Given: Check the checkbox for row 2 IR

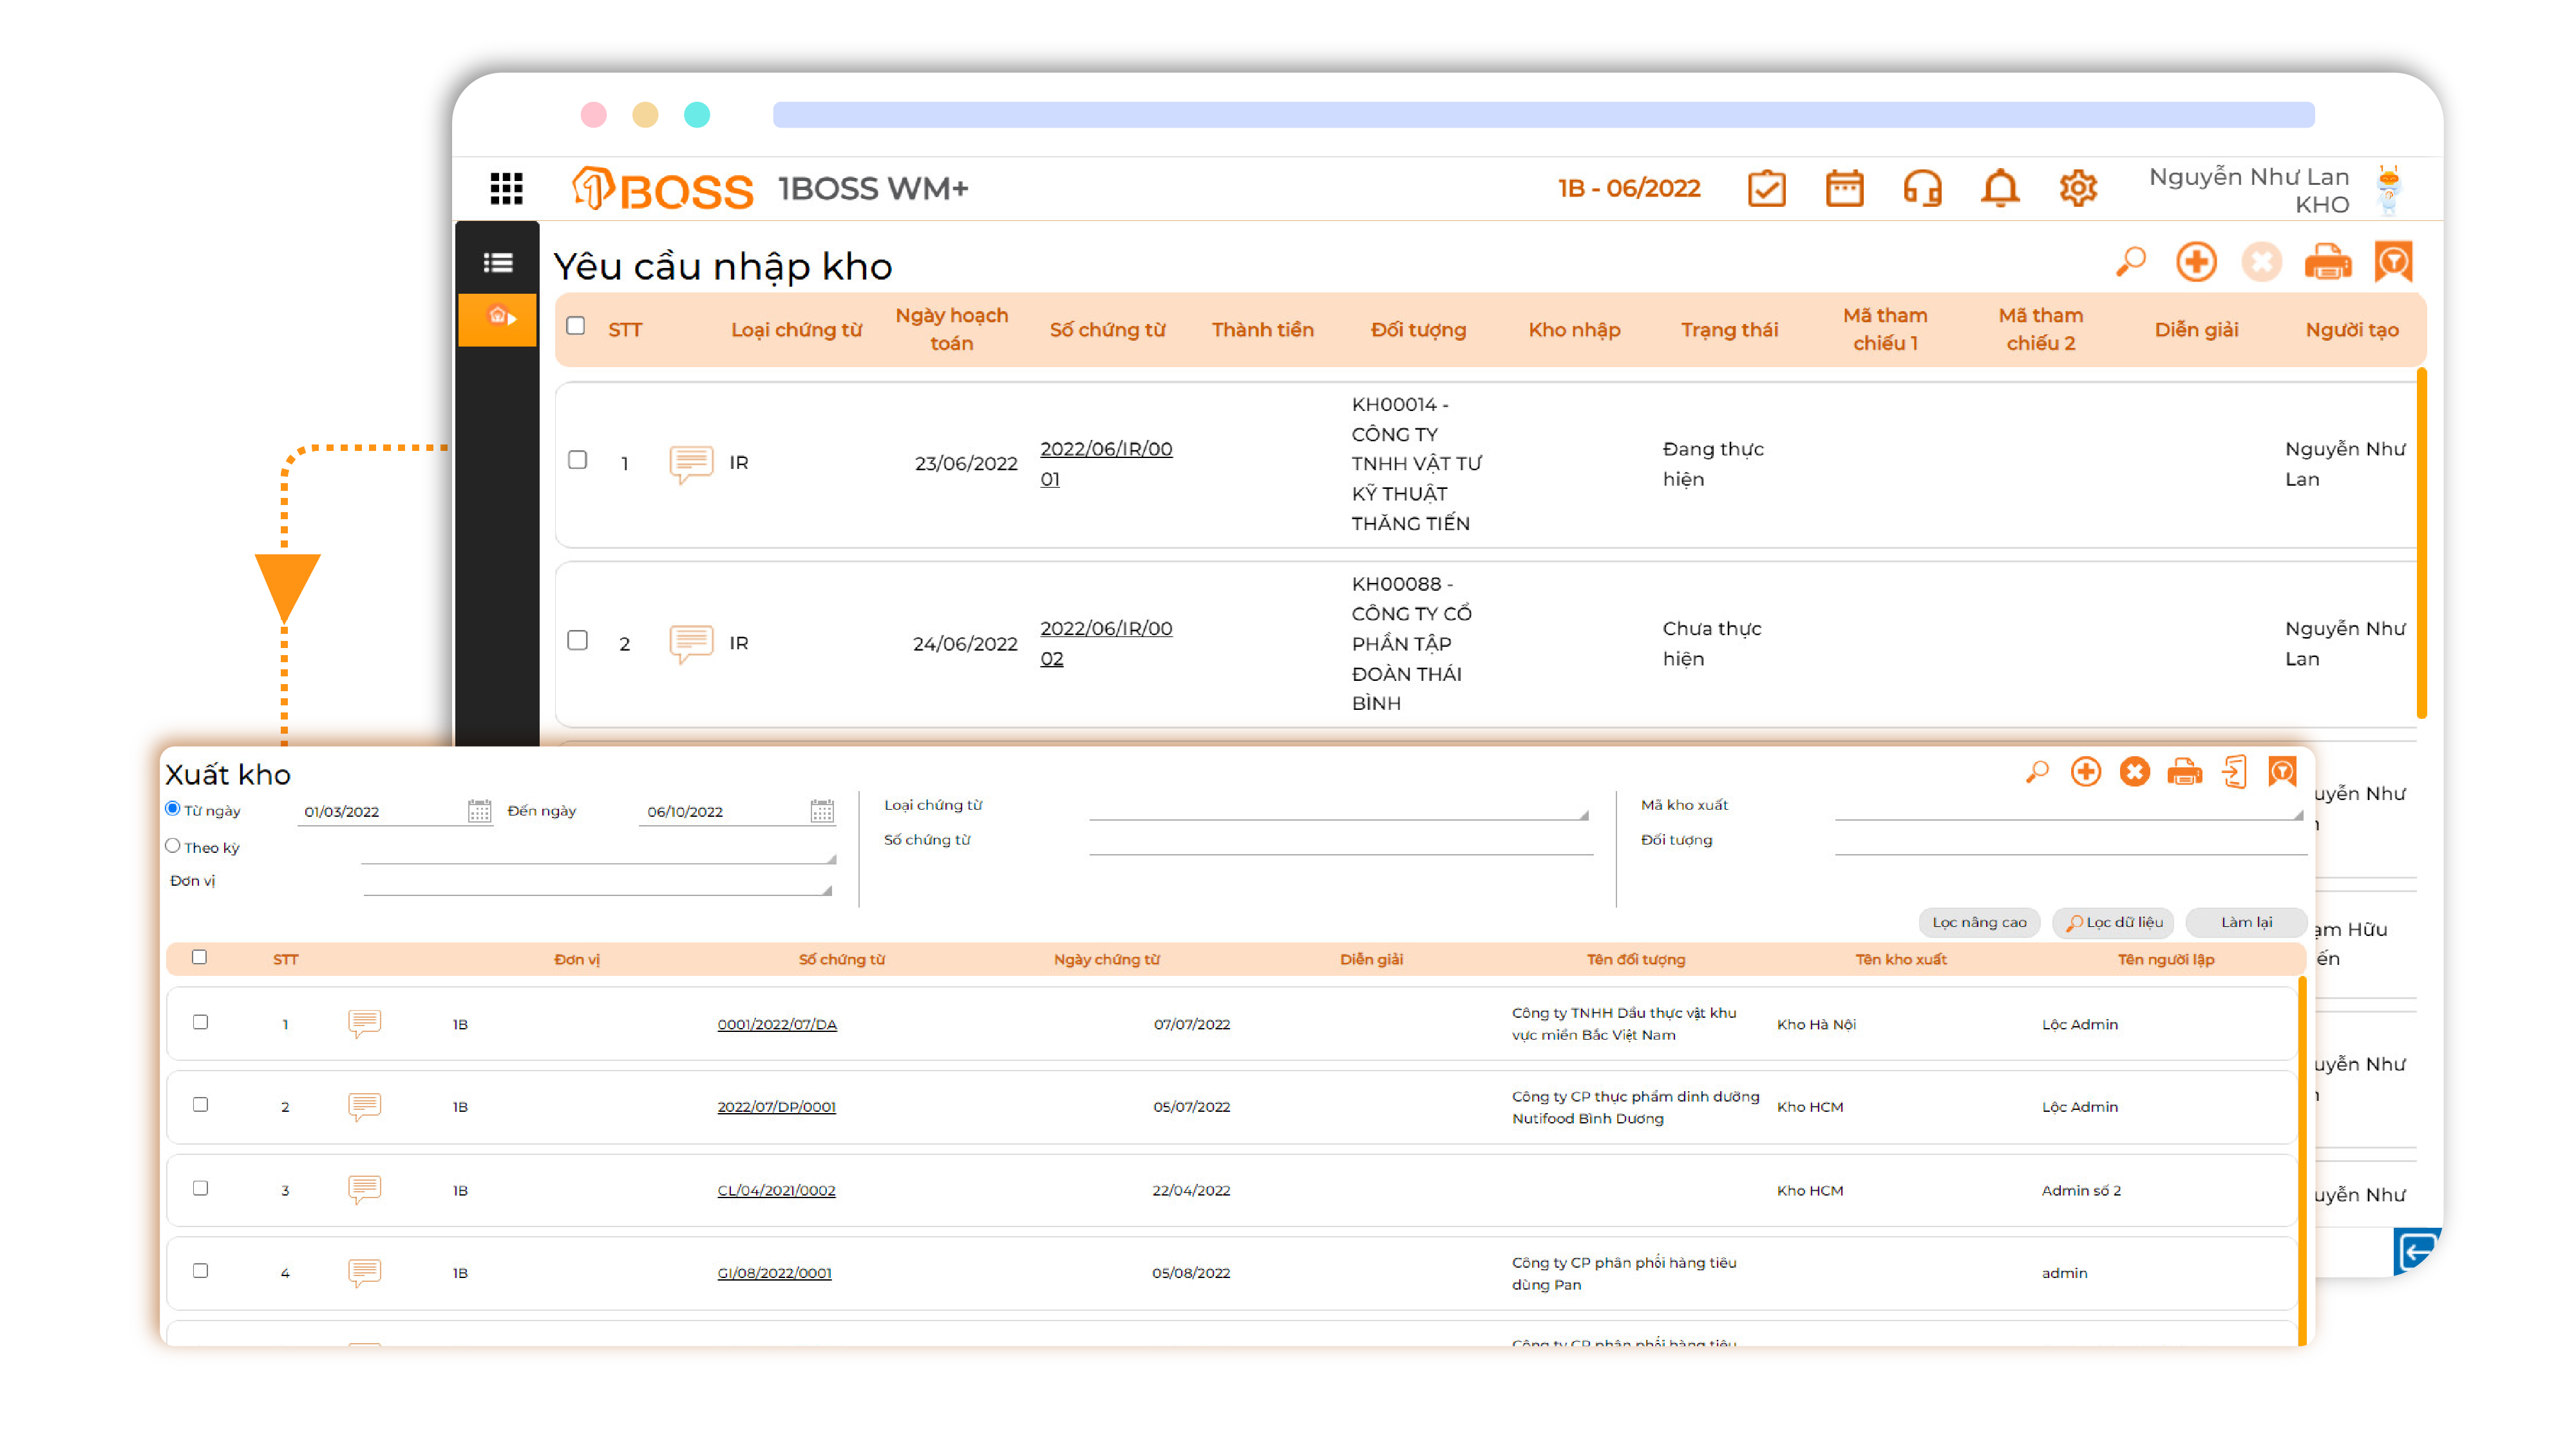Looking at the screenshot, I should coord(577,640).
